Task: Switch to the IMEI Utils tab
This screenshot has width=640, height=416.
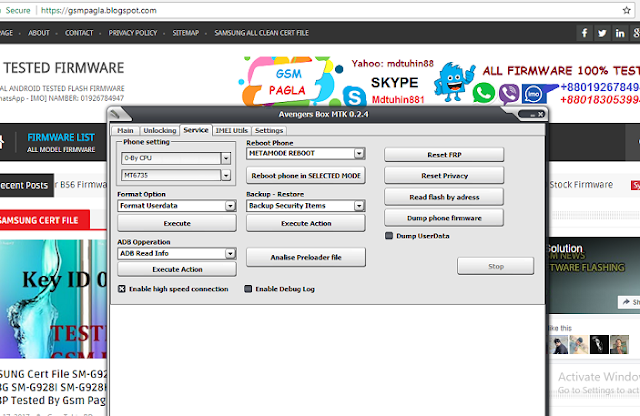Action: point(231,131)
